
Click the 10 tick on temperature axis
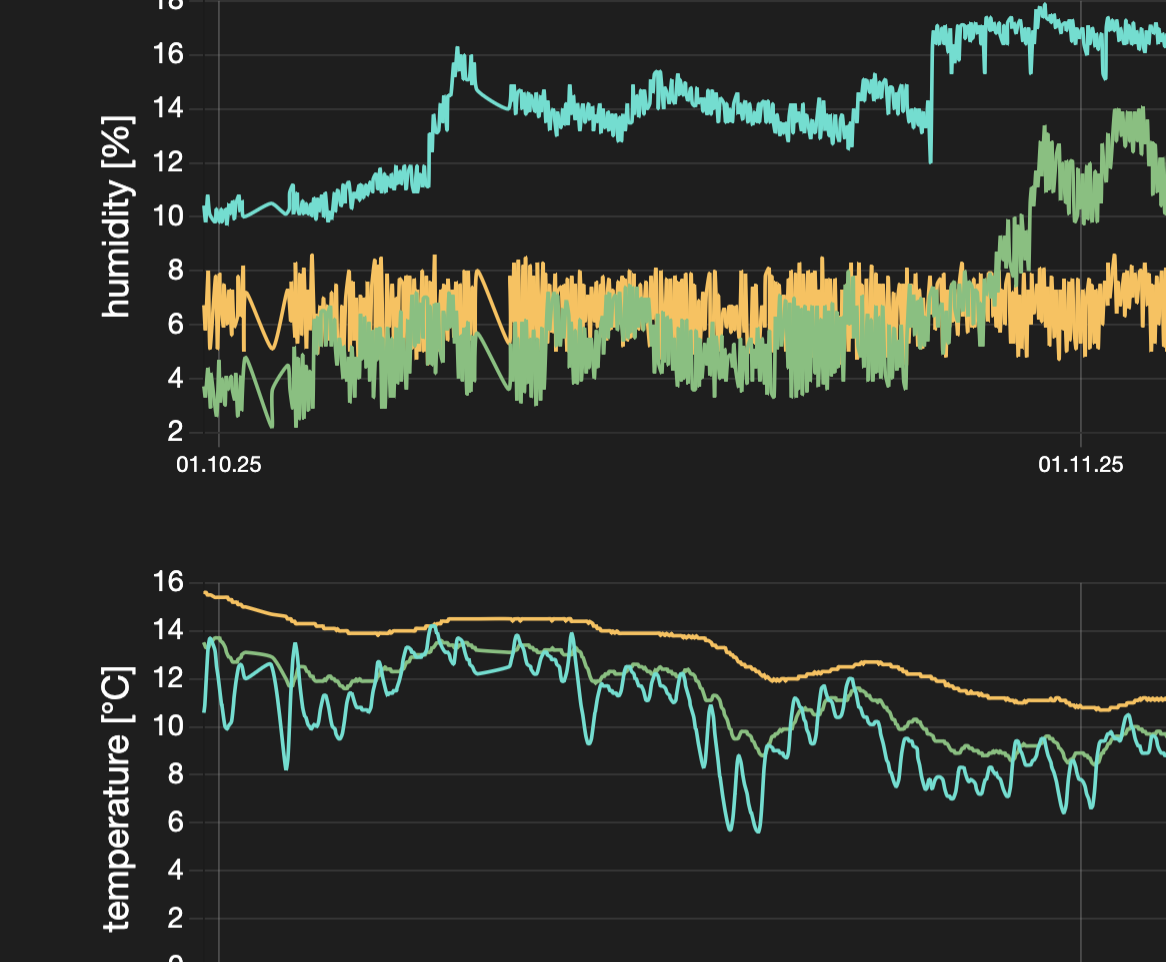click(168, 726)
